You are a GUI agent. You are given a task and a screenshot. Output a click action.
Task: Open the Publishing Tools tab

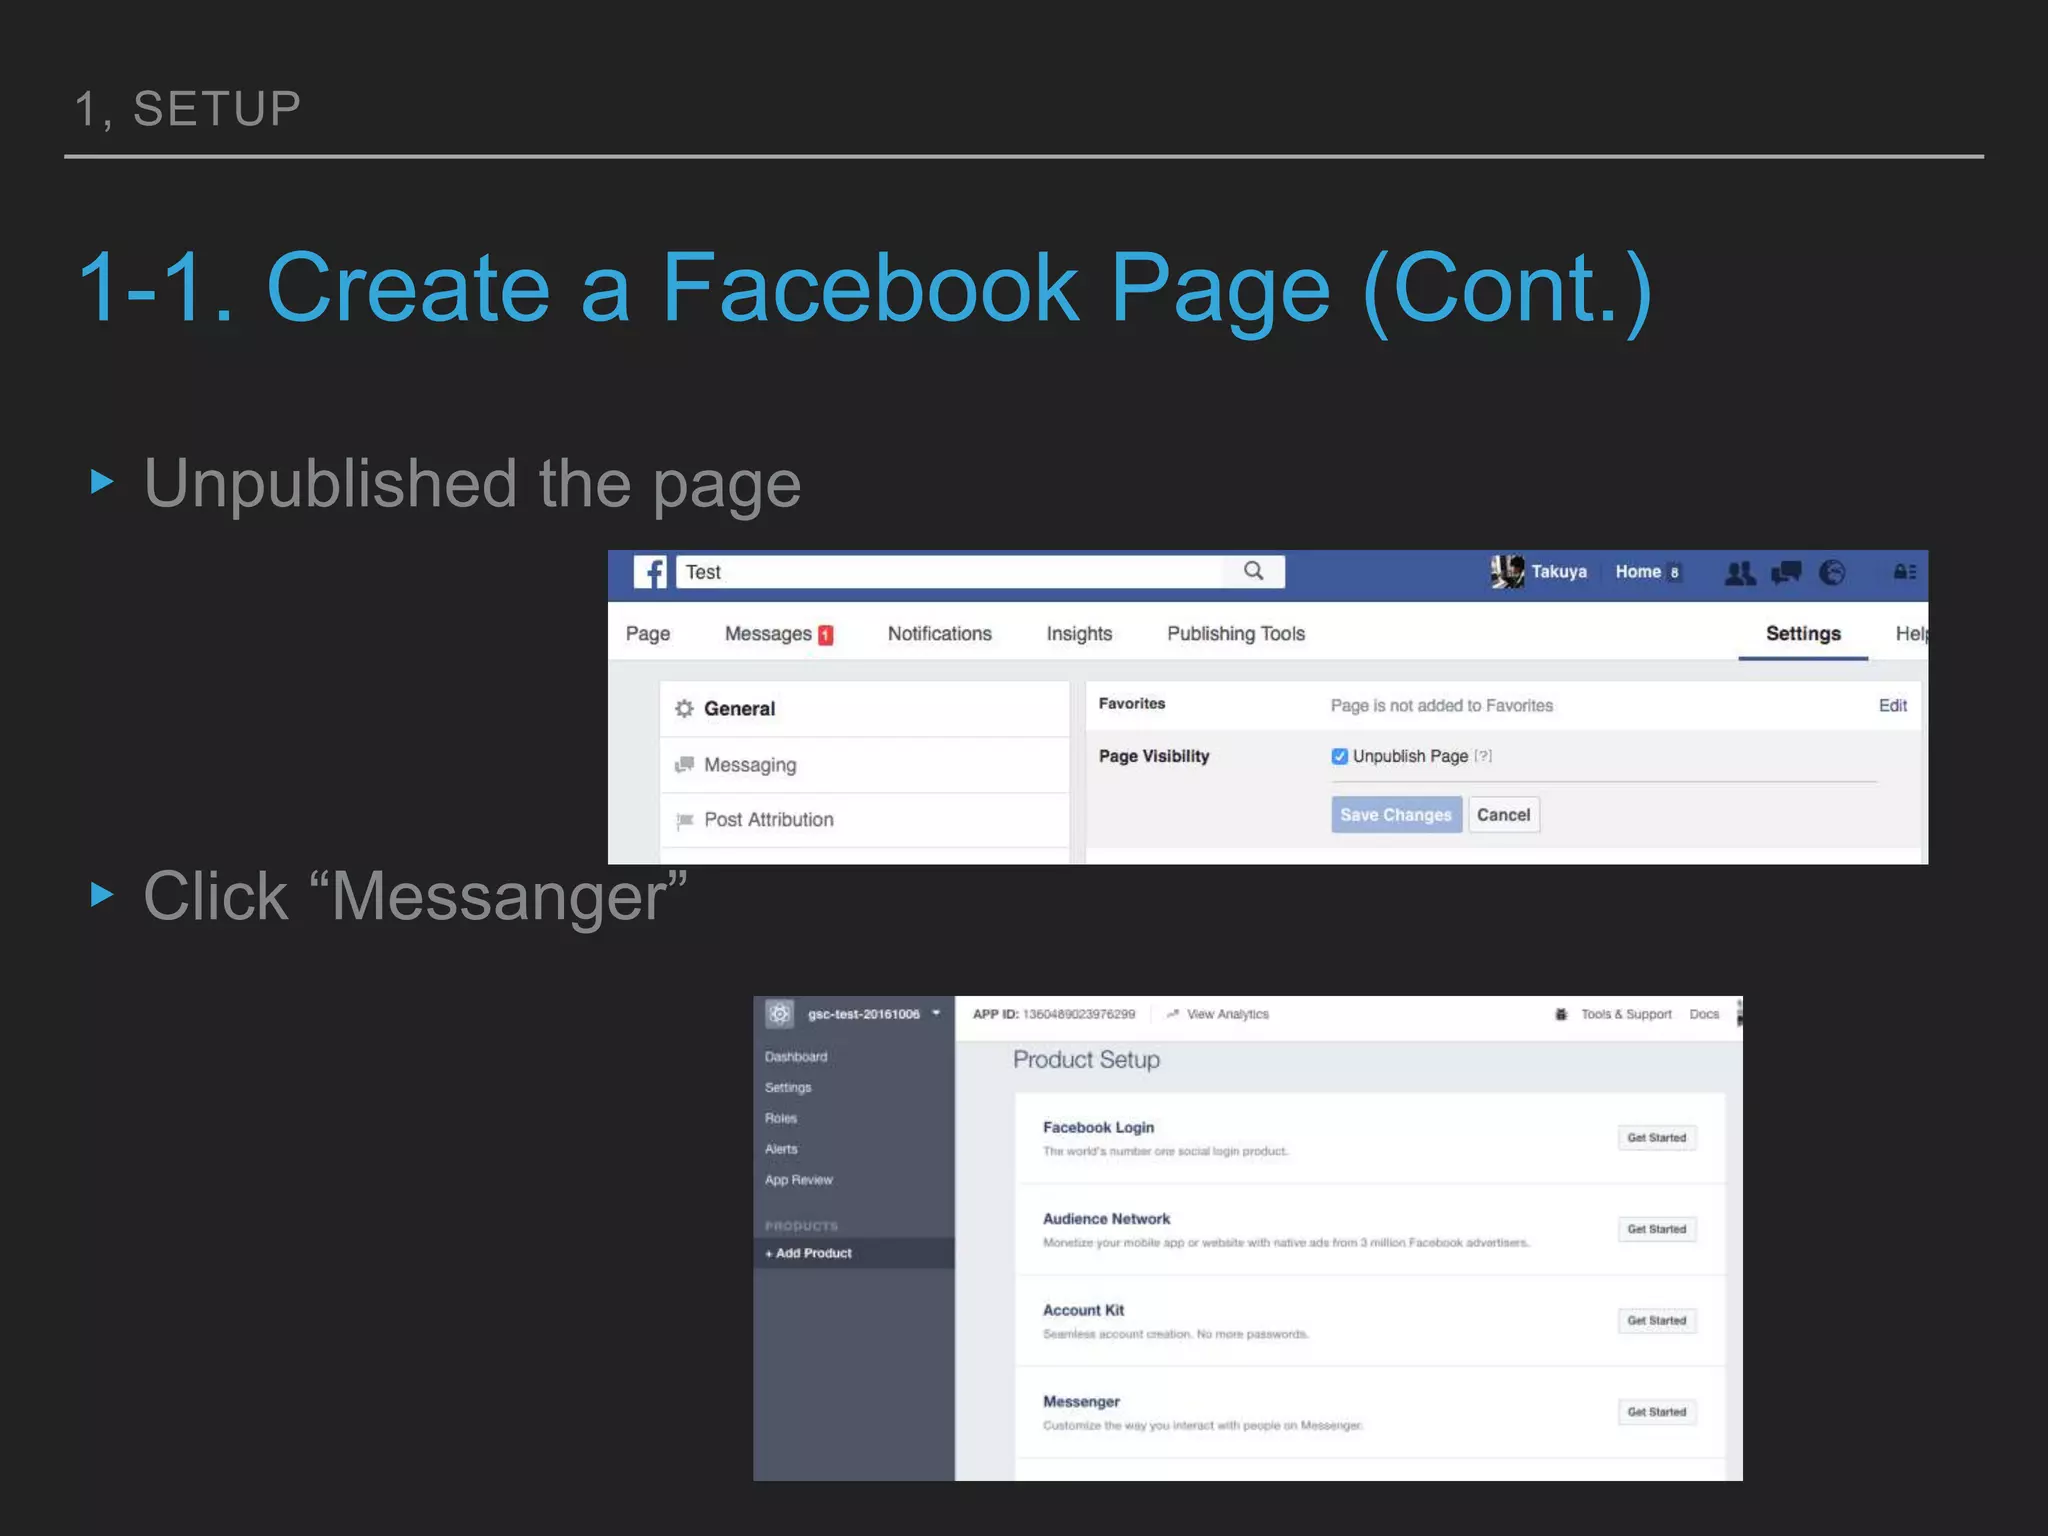point(1236,634)
